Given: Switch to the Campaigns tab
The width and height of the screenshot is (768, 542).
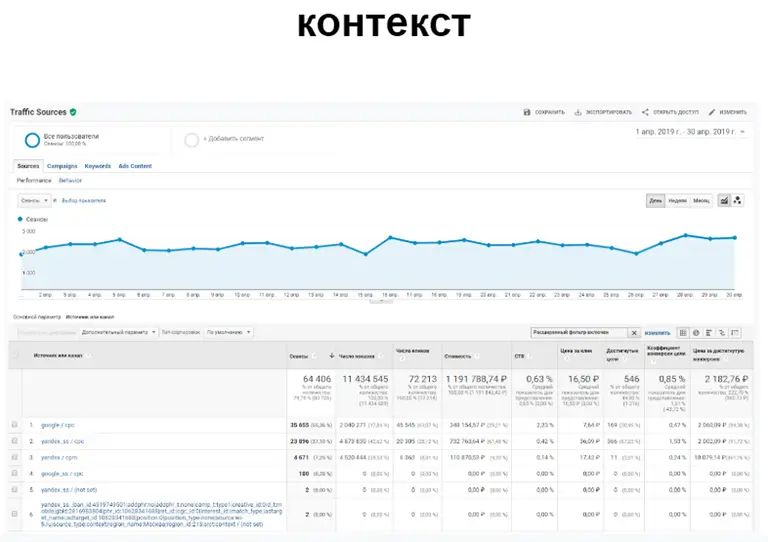Looking at the screenshot, I should (x=62, y=166).
